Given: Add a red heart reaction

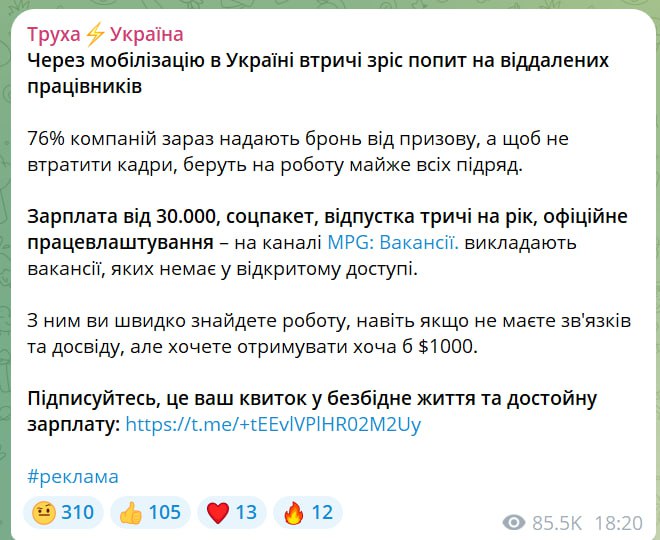Looking at the screenshot, I should coord(218,513).
